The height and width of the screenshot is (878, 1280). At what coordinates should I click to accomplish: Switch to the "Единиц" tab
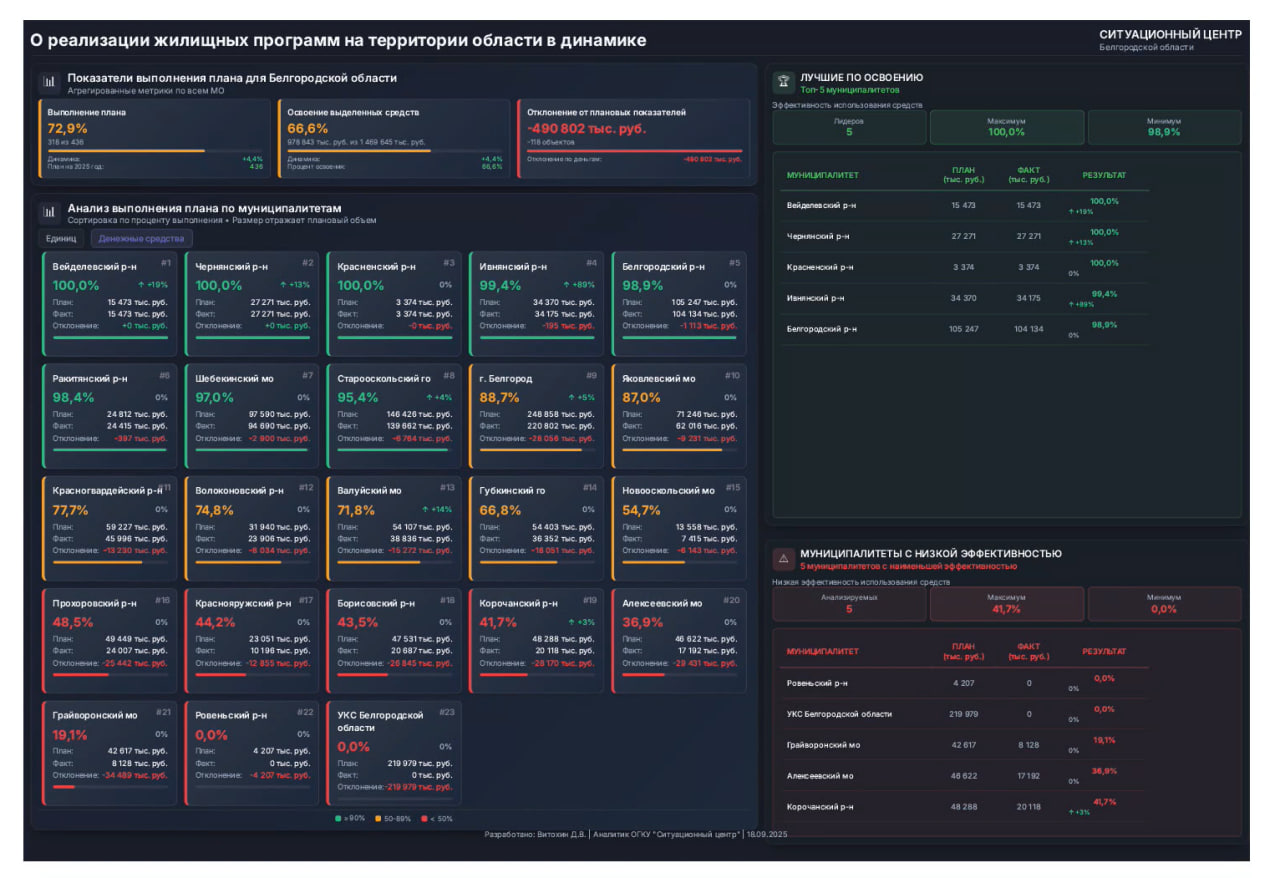pos(61,239)
